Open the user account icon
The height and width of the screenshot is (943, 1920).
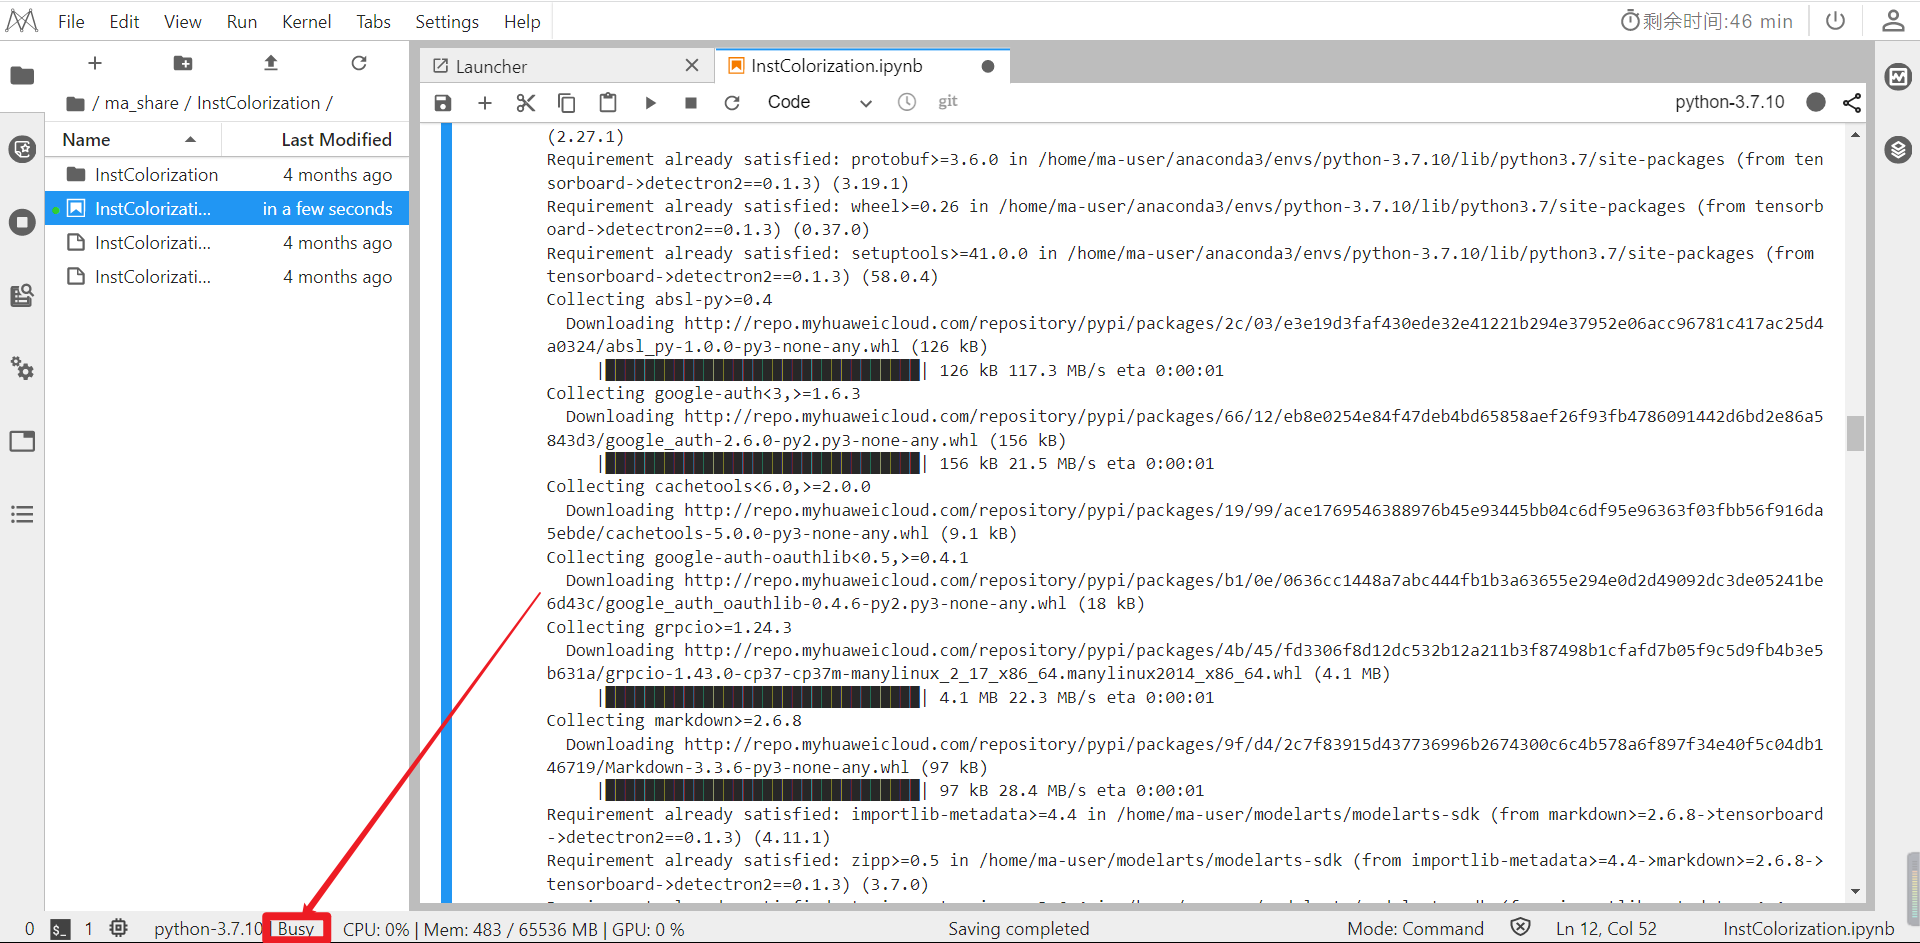(x=1893, y=21)
